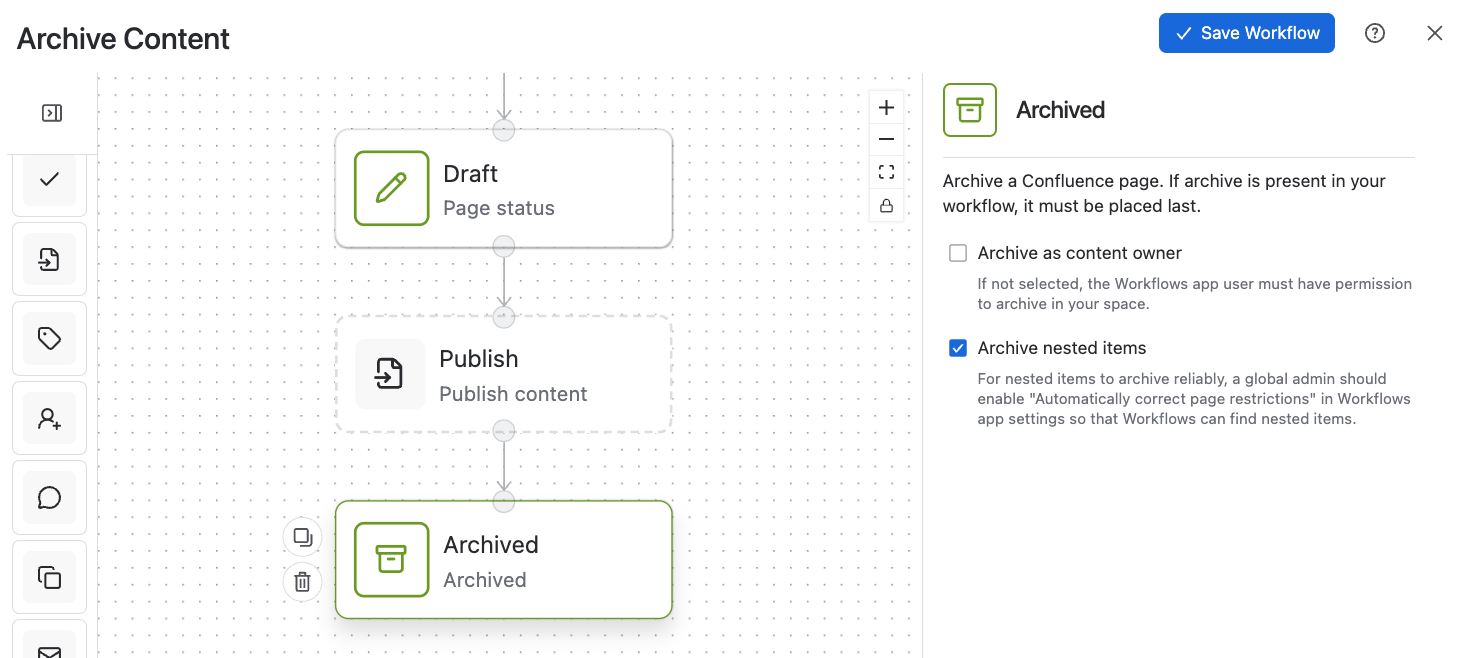Click the publish icon on Publish node

[389, 374]
